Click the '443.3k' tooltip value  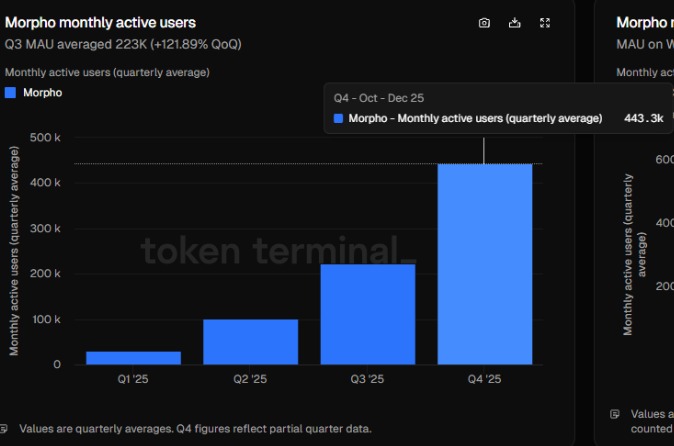(x=643, y=118)
